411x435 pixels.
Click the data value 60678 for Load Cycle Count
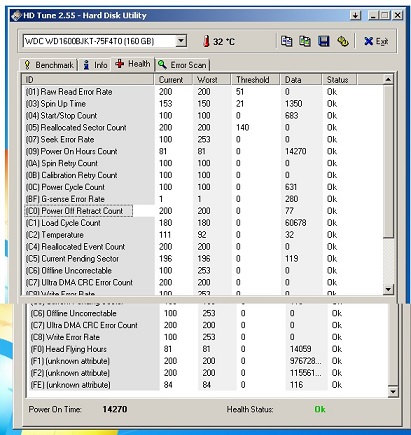point(295,223)
